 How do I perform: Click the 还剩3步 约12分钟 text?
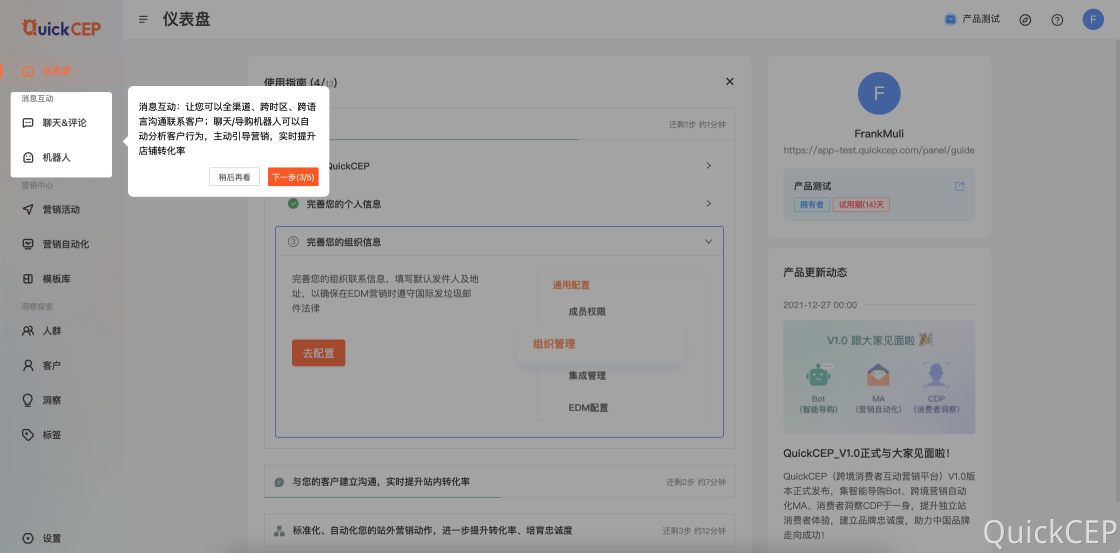694,531
